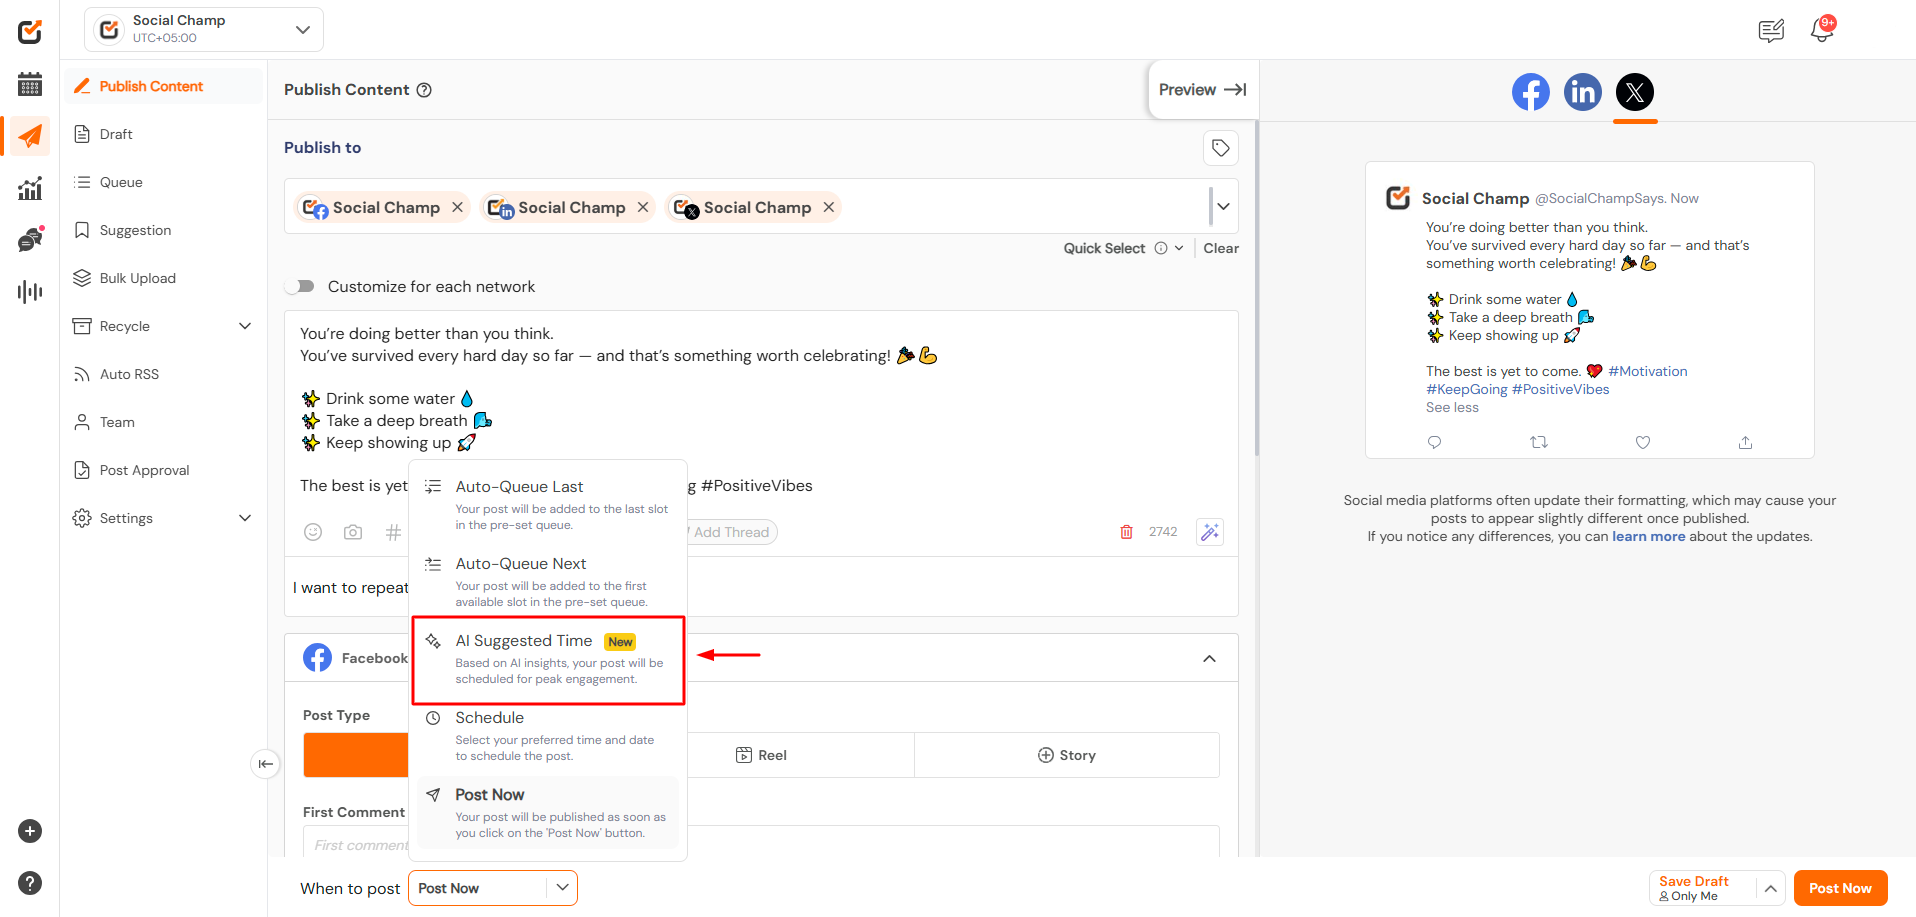The image size is (1916, 917).
Task: Choose Post Now option in menu
Action: pyautogui.click(x=548, y=812)
